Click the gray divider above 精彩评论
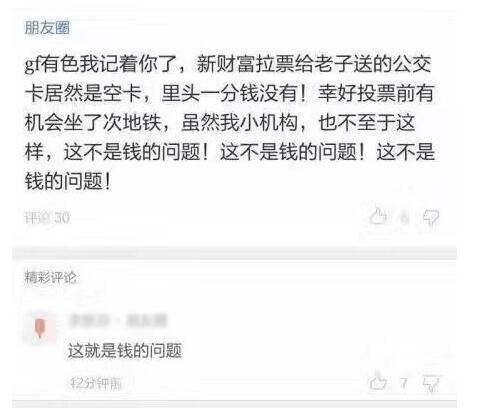The width and height of the screenshot is (493, 408). [x=234, y=253]
